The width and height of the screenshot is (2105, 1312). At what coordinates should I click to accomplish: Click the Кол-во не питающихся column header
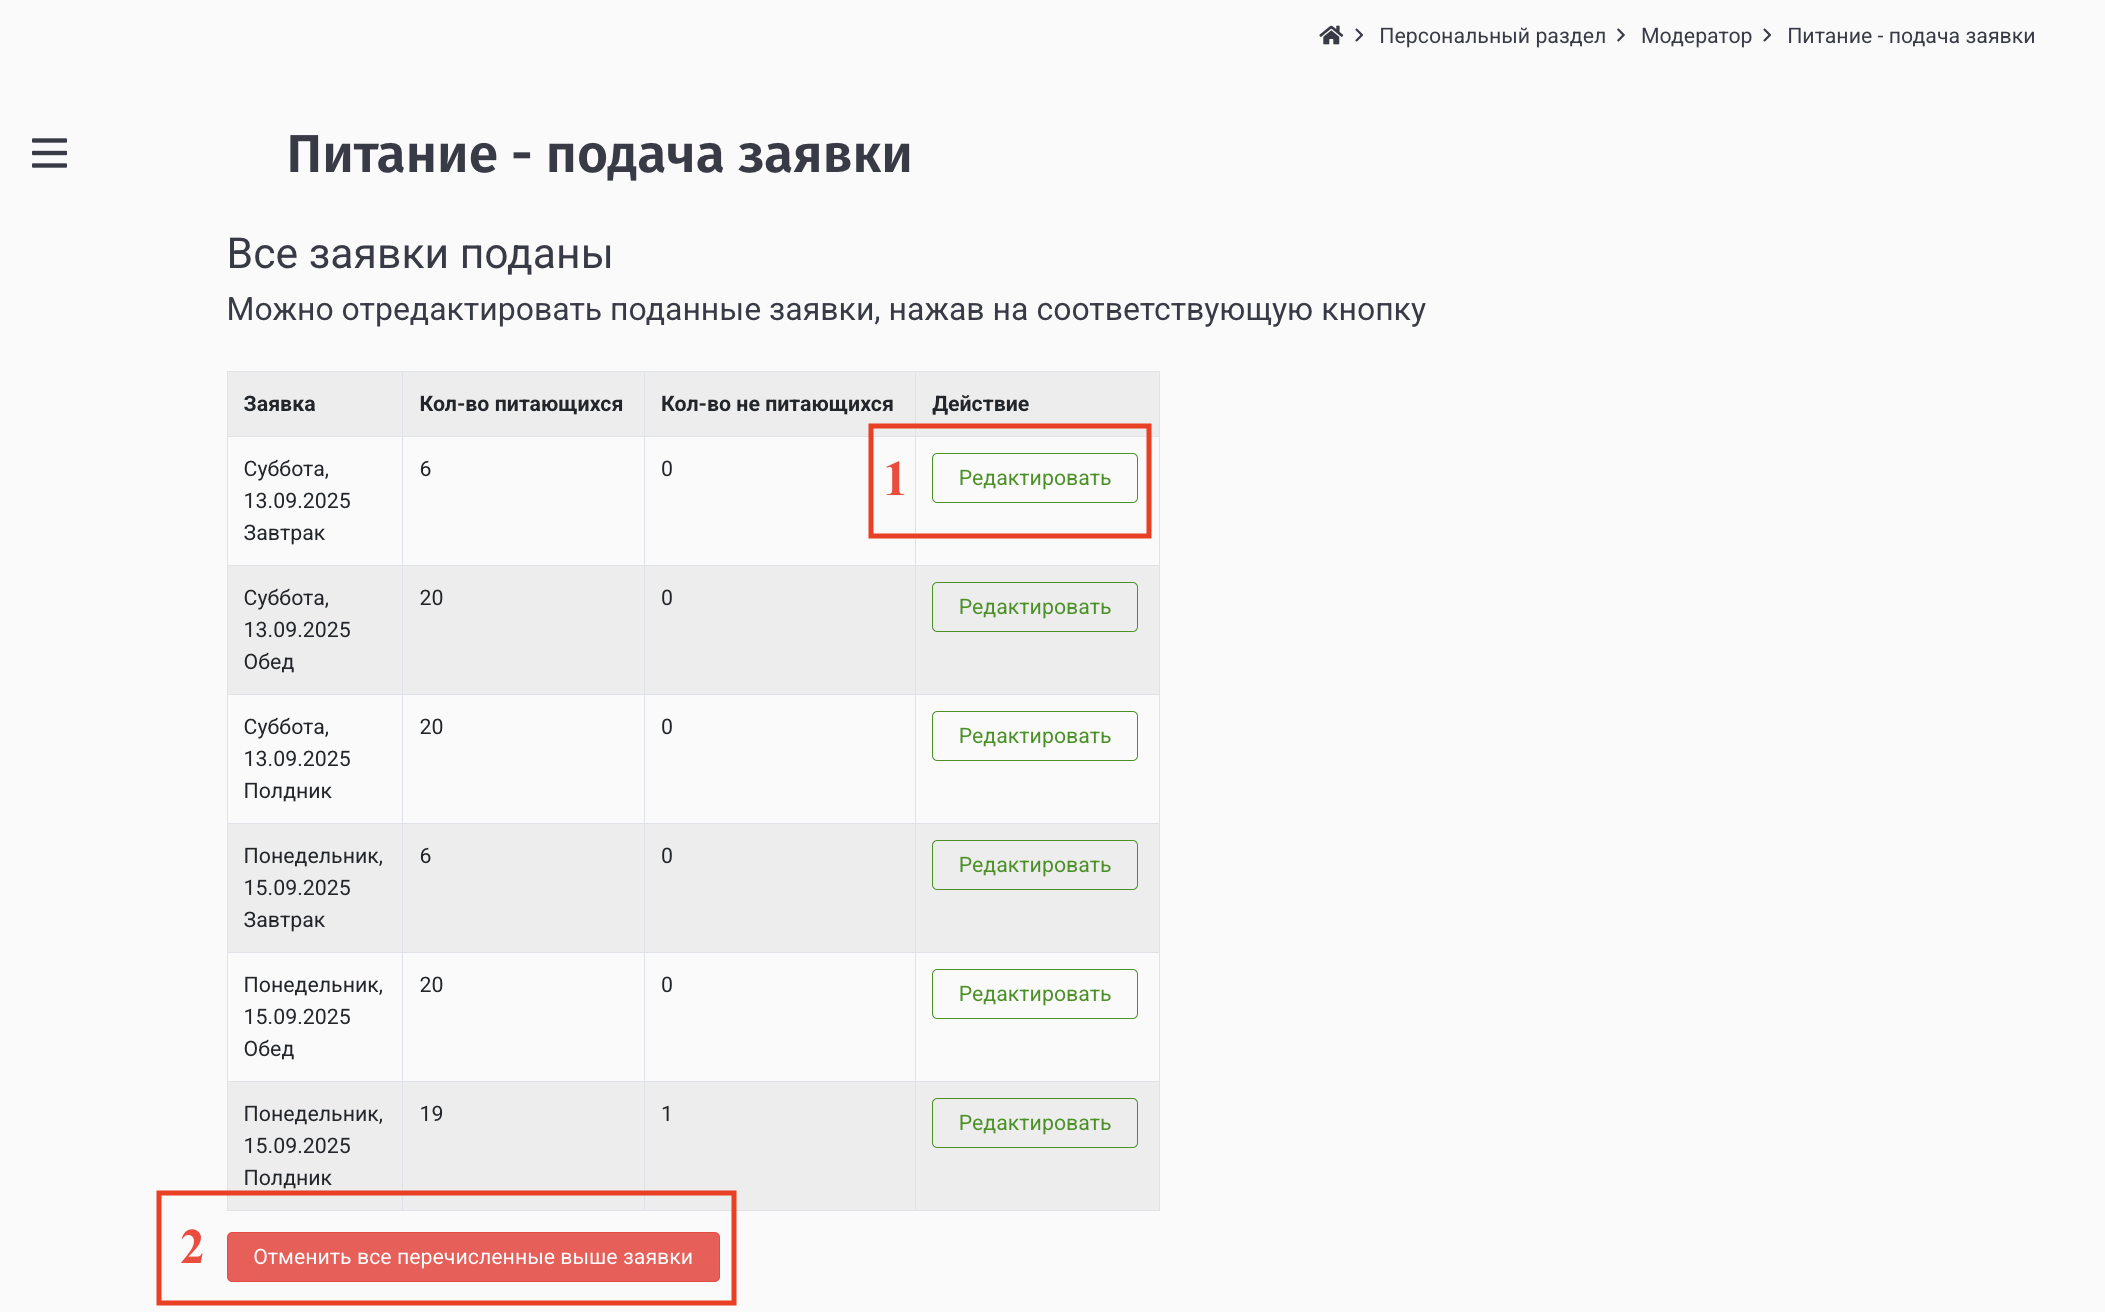tap(778, 403)
